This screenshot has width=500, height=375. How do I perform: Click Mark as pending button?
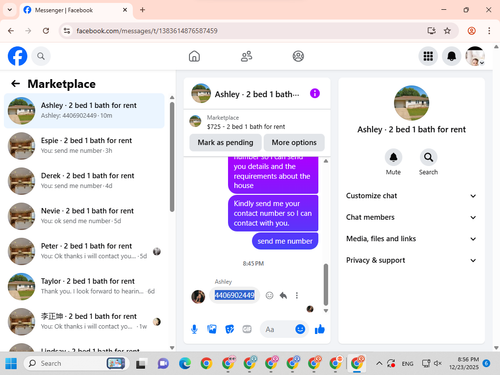[x=225, y=142]
